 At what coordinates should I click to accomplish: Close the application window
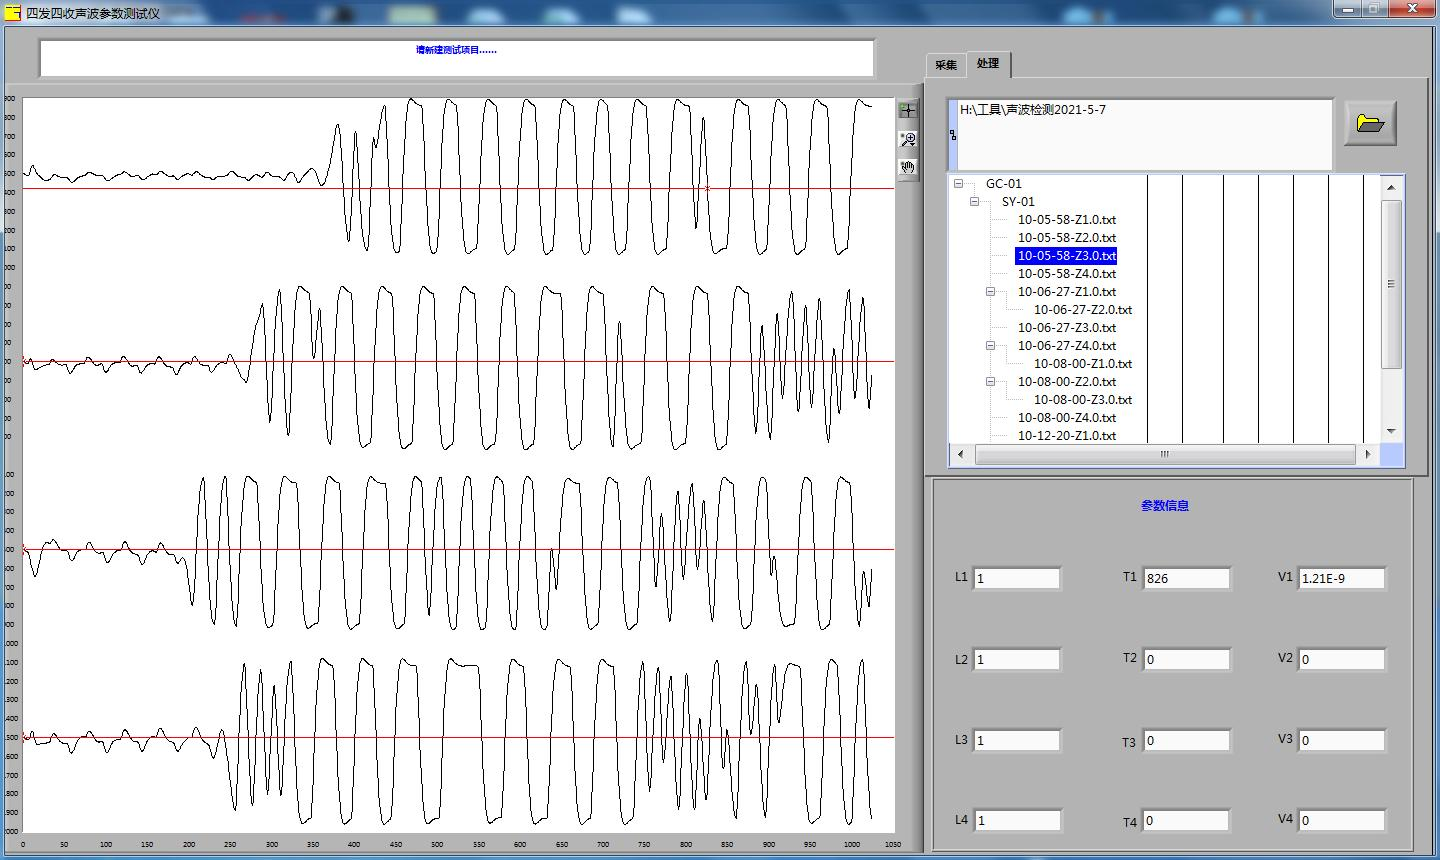[x=1412, y=8]
